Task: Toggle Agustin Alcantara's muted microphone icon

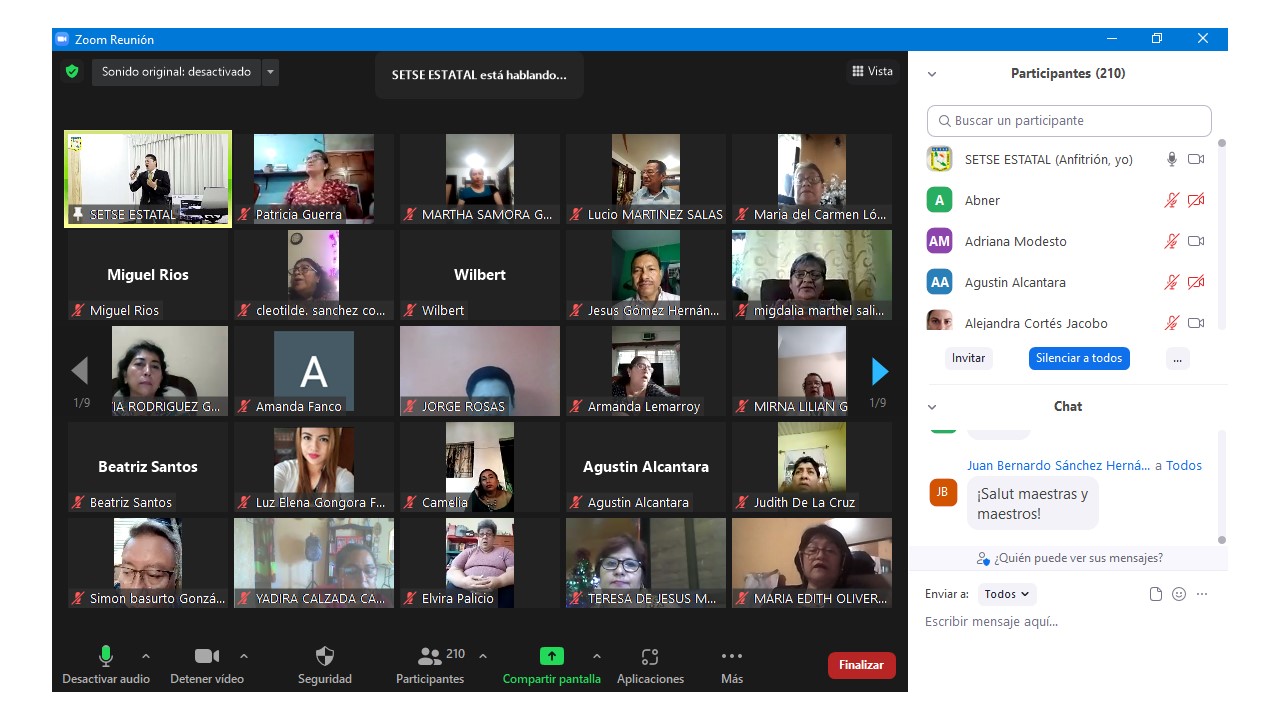Action: point(1172,282)
